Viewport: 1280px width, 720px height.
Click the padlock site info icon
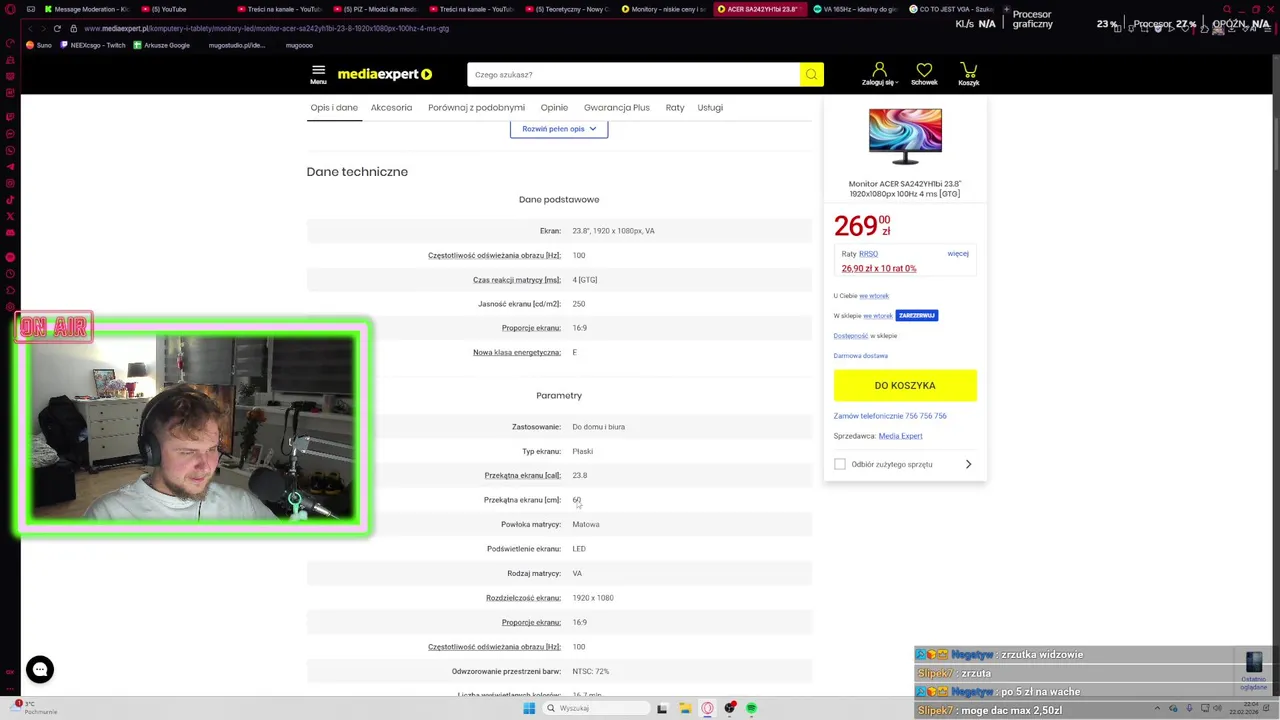[x=73, y=28]
